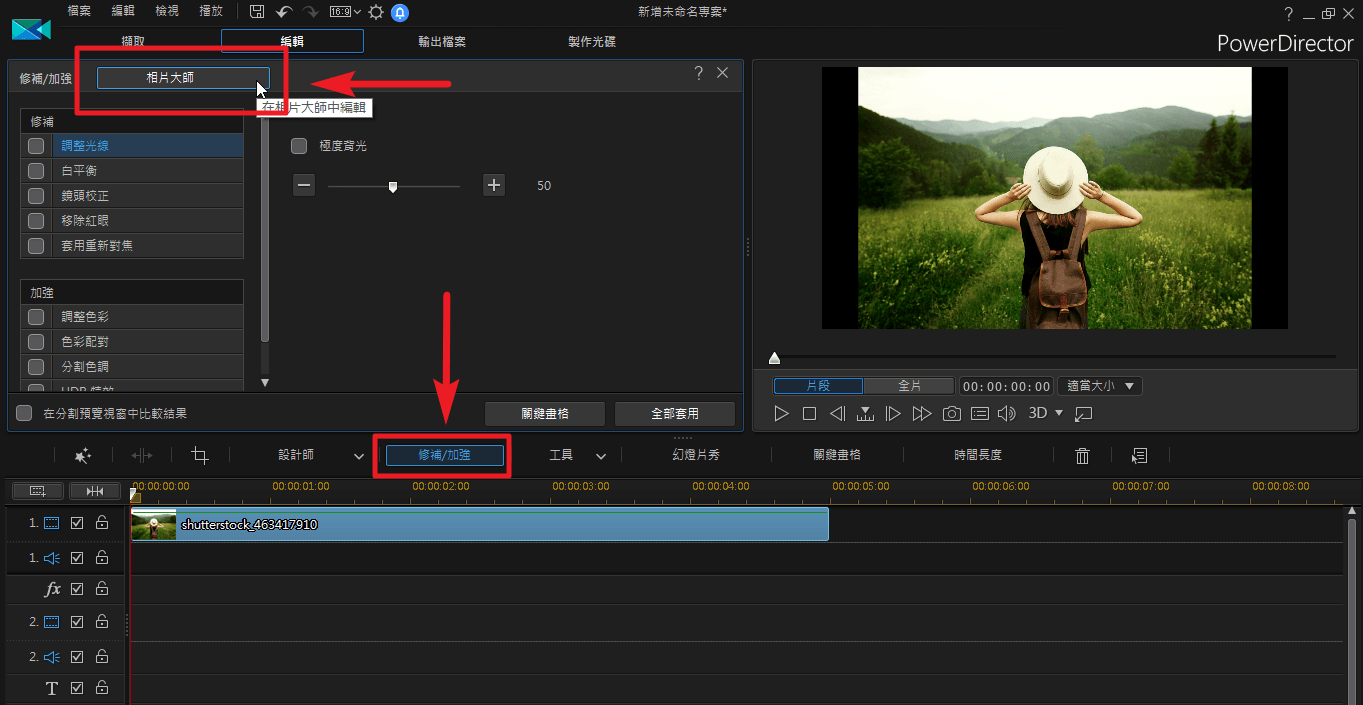
Task: Open the 檔案 menu
Action: (80, 11)
